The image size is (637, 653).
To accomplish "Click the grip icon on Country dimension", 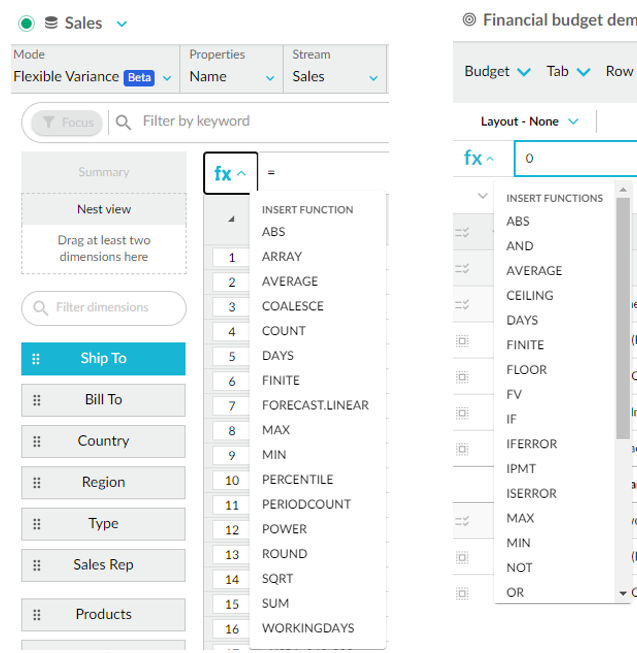I will 37,441.
